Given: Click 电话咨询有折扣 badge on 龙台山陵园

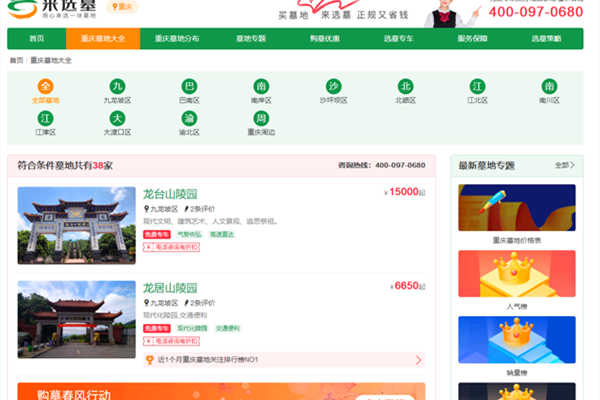Looking at the screenshot, I should [171, 247].
